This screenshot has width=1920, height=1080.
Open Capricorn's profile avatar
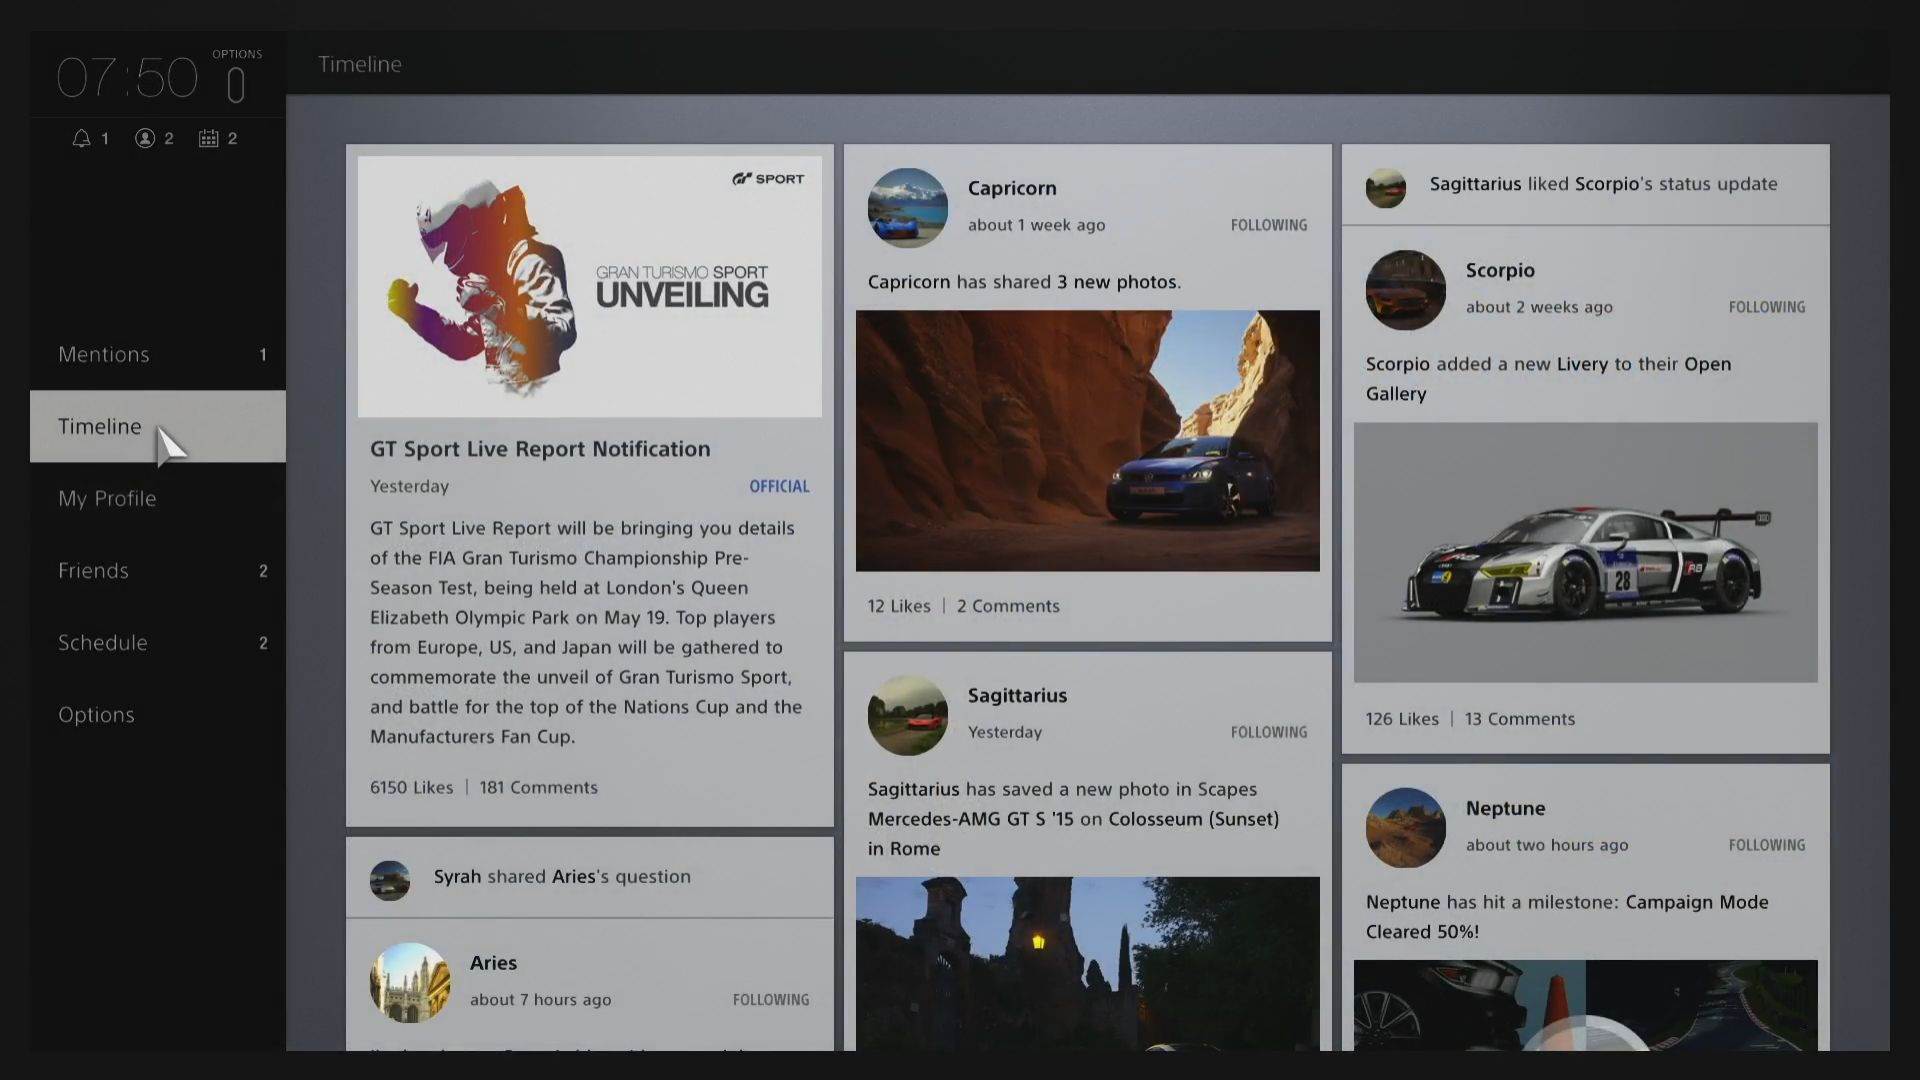pos(907,207)
